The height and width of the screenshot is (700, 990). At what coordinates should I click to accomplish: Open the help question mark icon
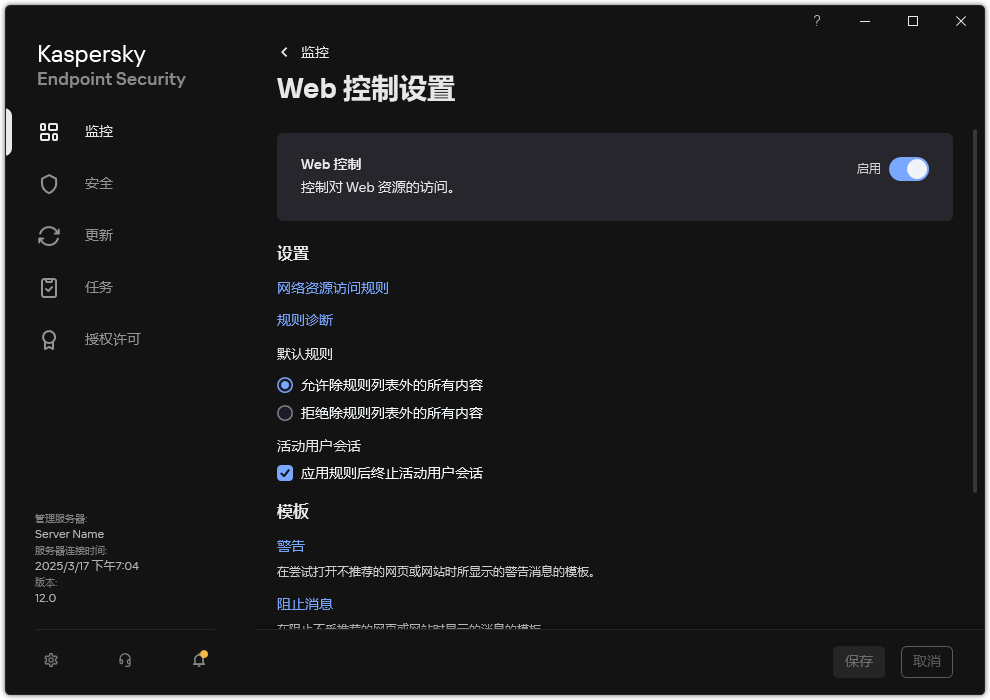pyautogui.click(x=816, y=20)
